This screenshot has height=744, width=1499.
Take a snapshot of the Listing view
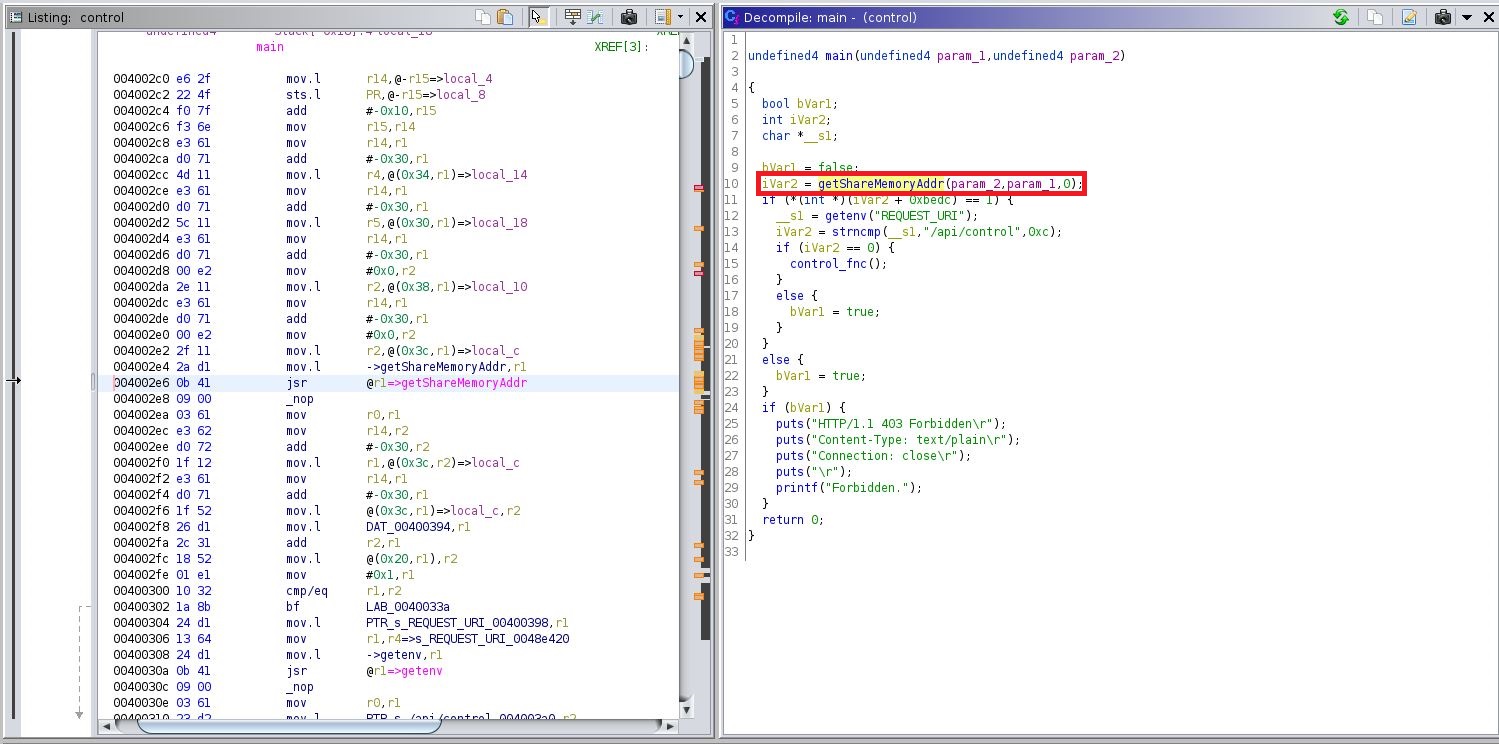pyautogui.click(x=629, y=17)
